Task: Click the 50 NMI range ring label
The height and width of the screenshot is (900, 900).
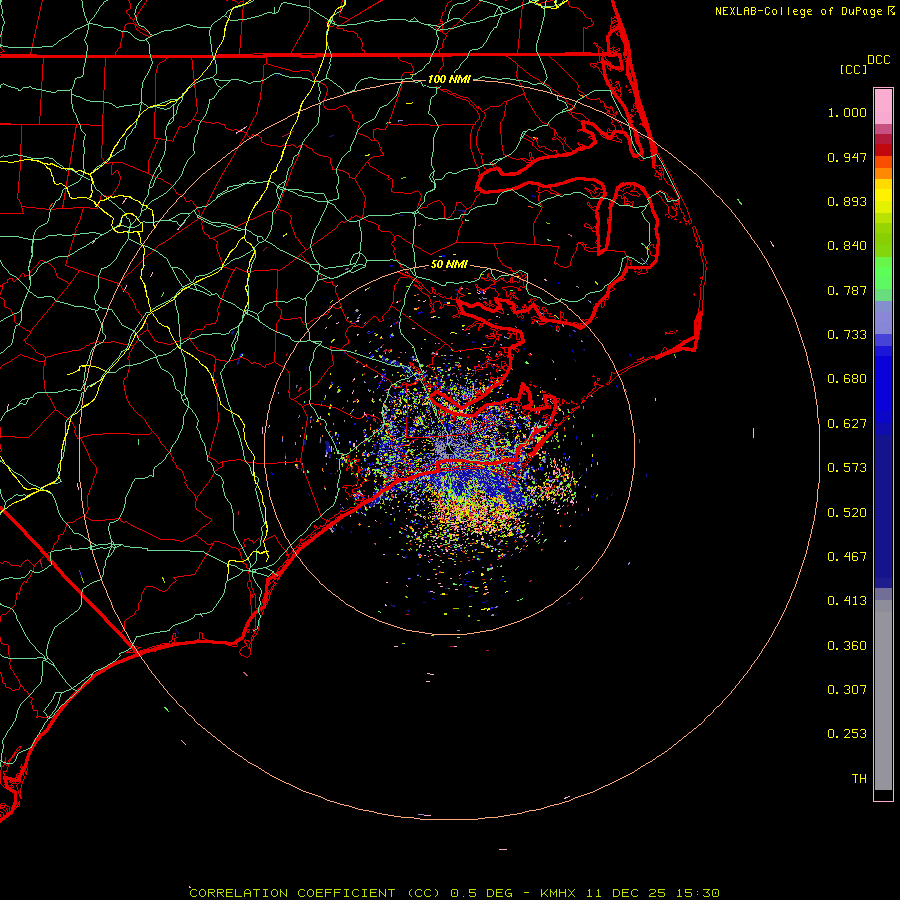Action: click(449, 265)
